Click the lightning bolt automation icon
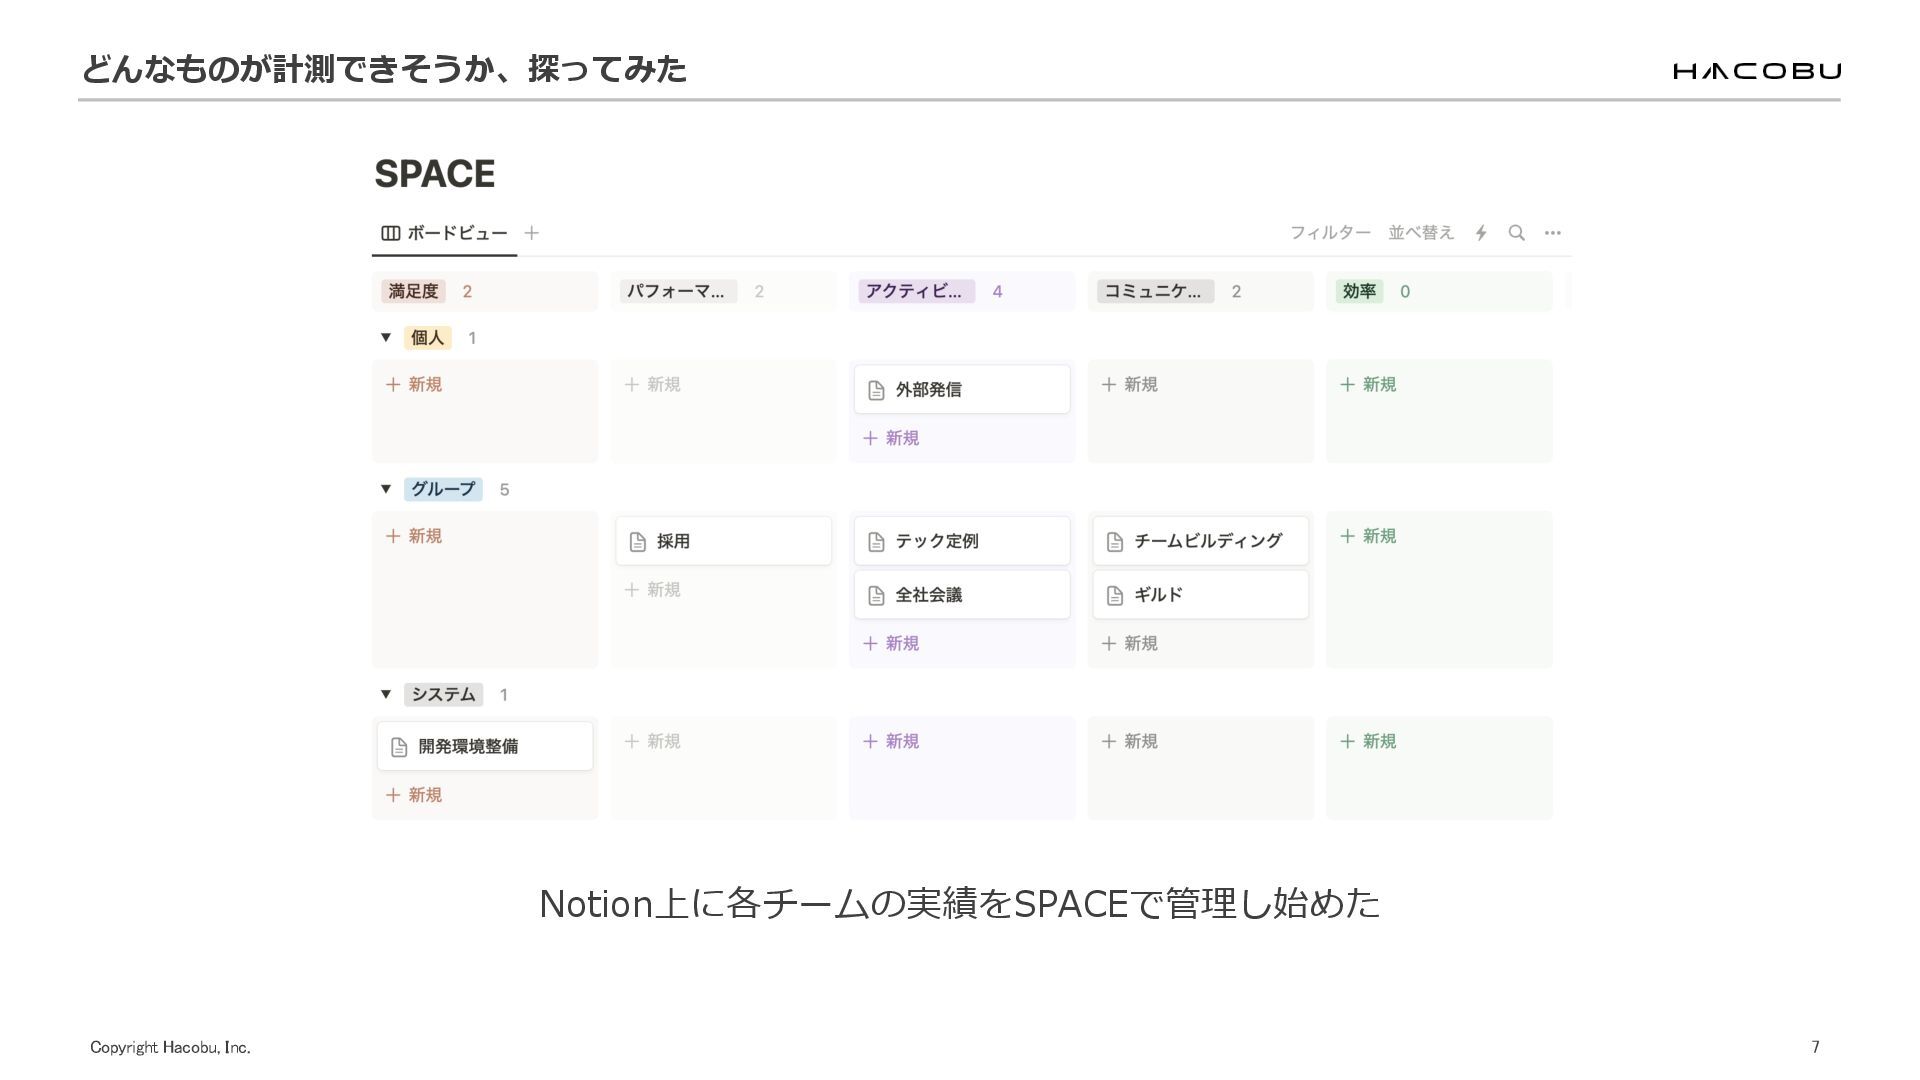Image resolution: width=1920 pixels, height=1080 pixels. pos(1481,233)
